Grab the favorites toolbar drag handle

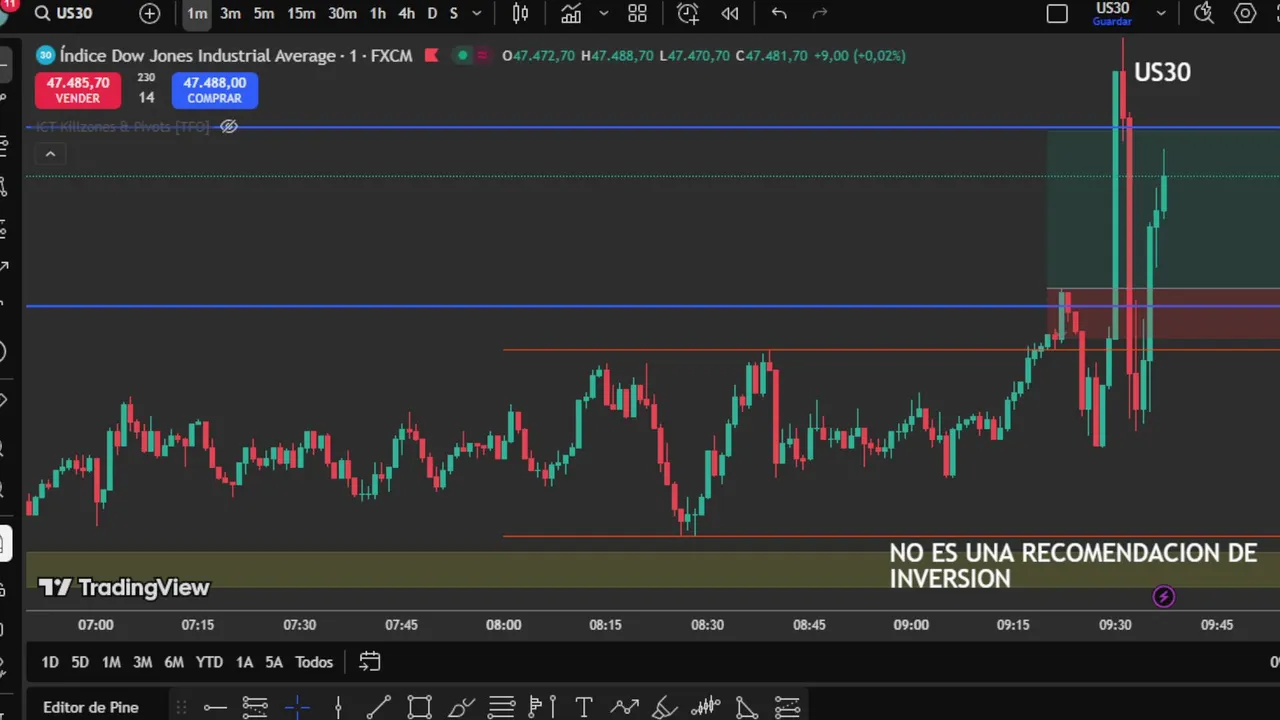(181, 707)
